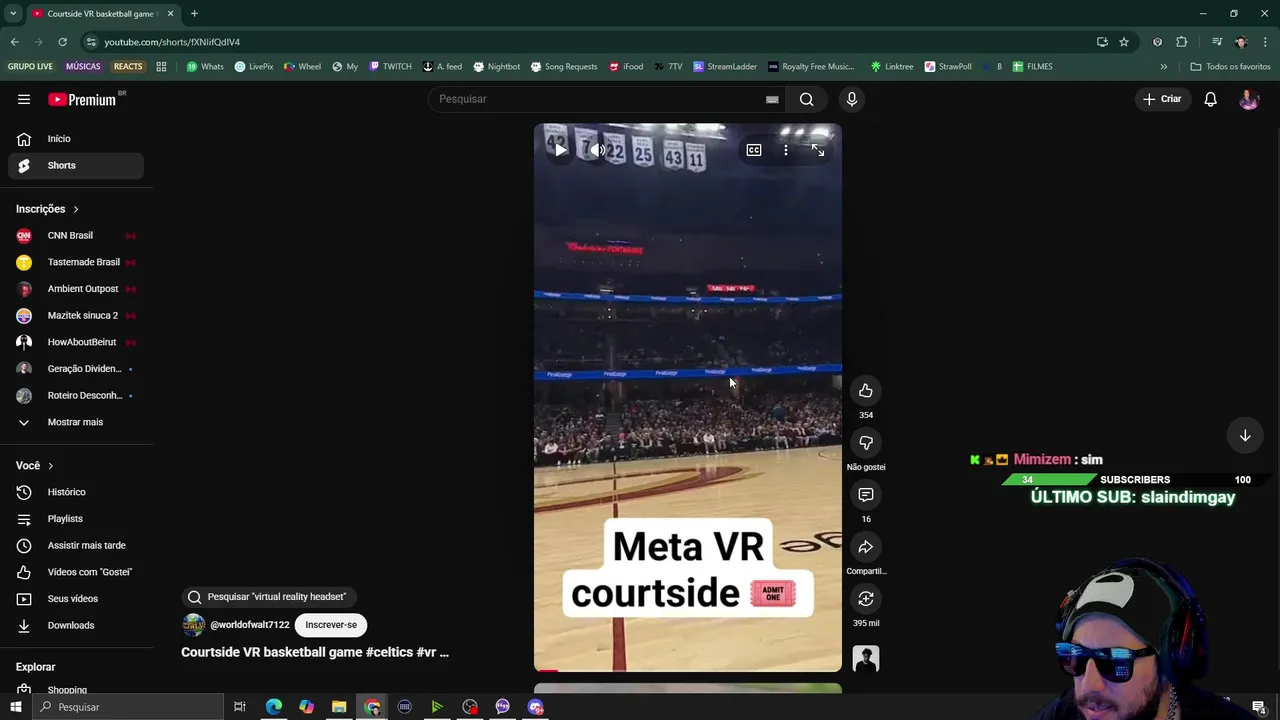Open Microsoft Edge from taskbar
This screenshot has height=720, width=1280.
point(273,707)
